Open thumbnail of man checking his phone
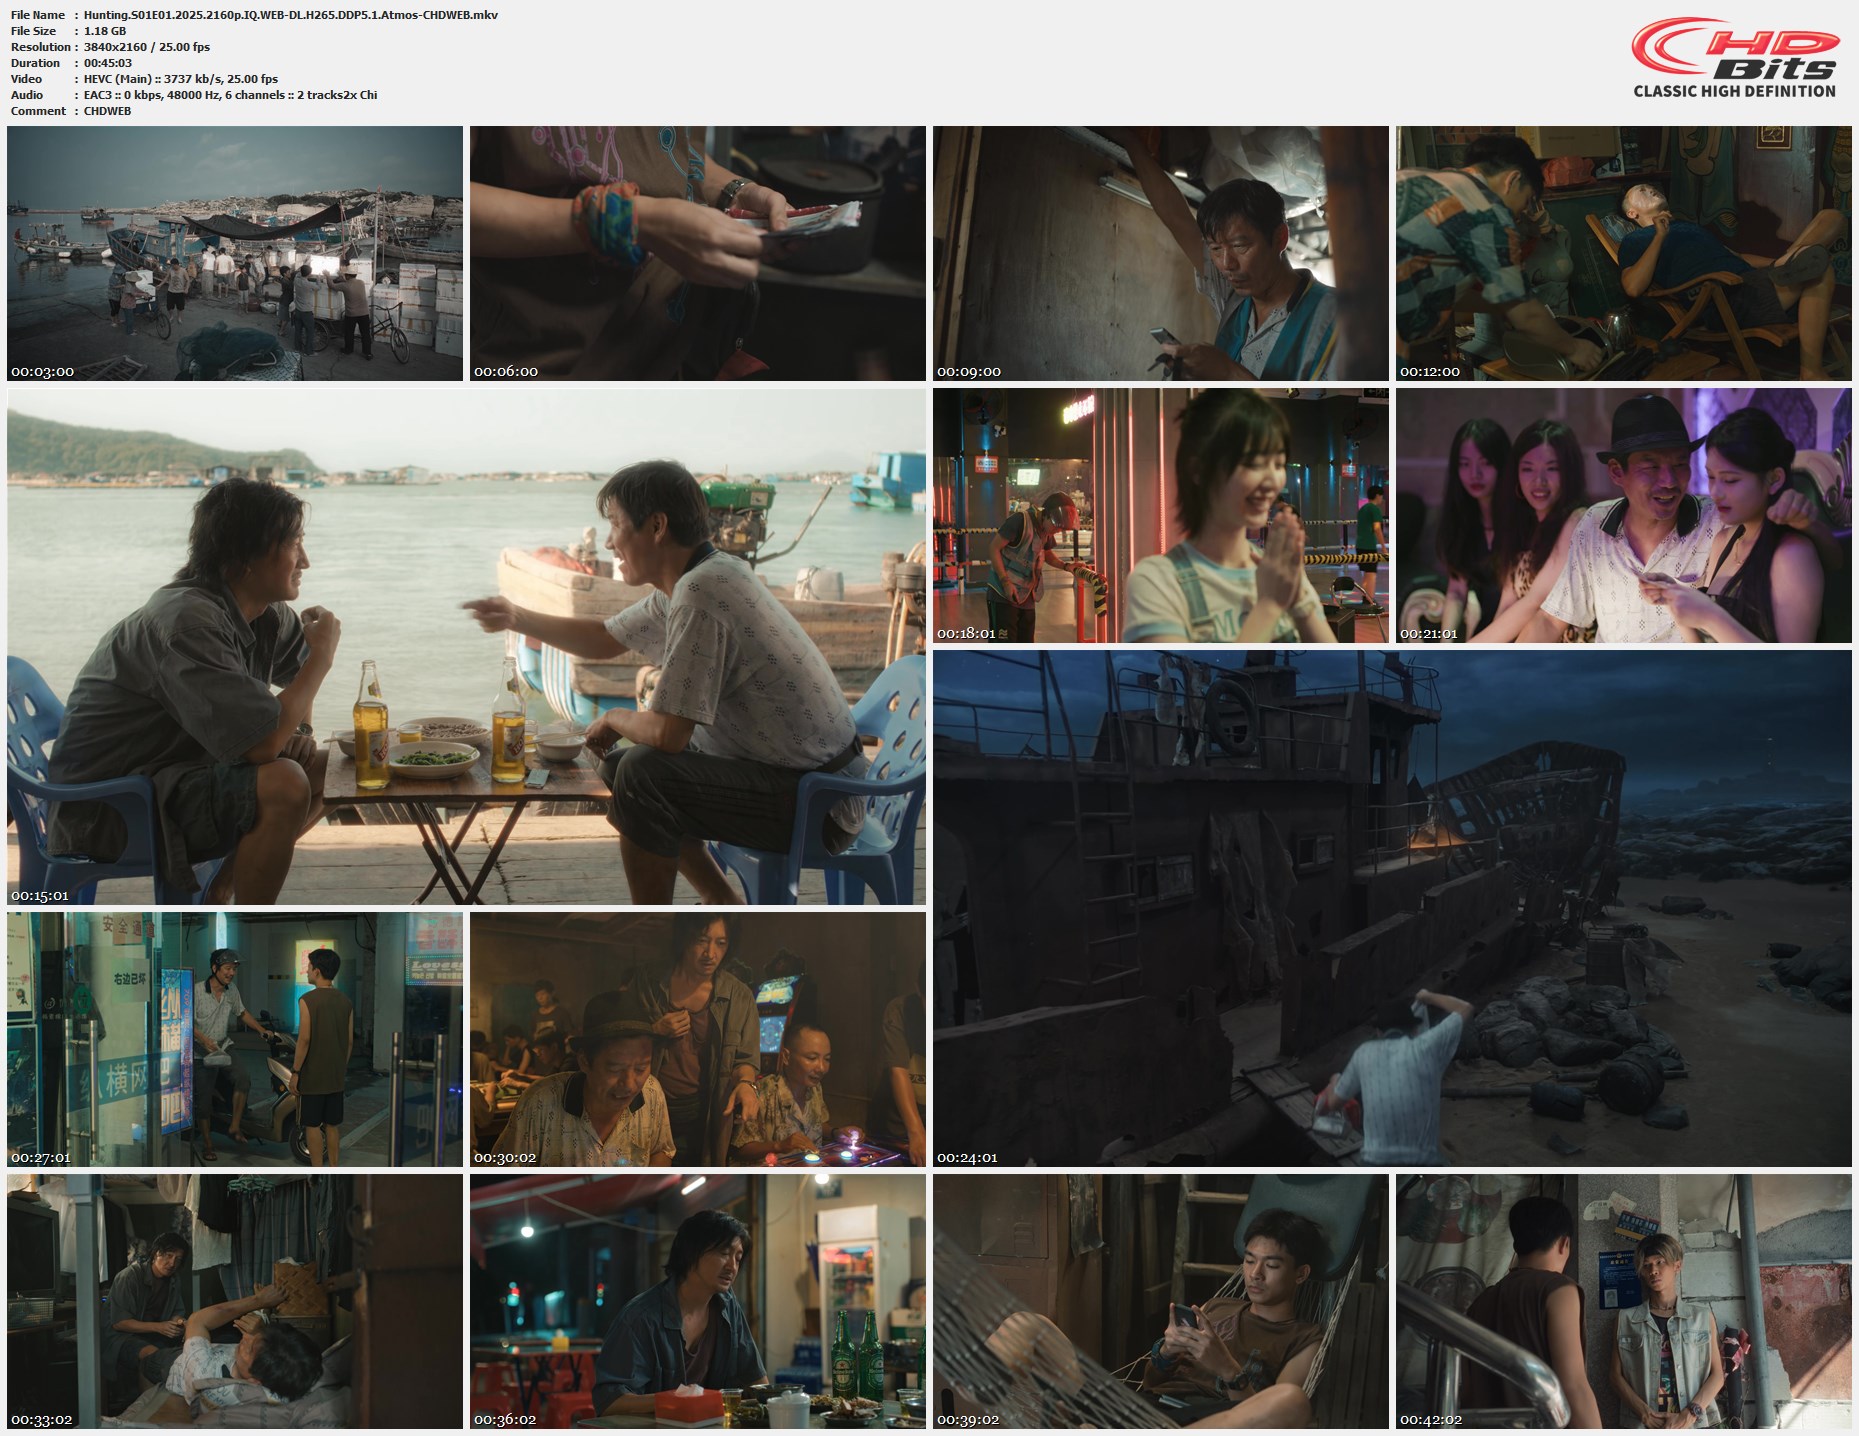 1160,253
